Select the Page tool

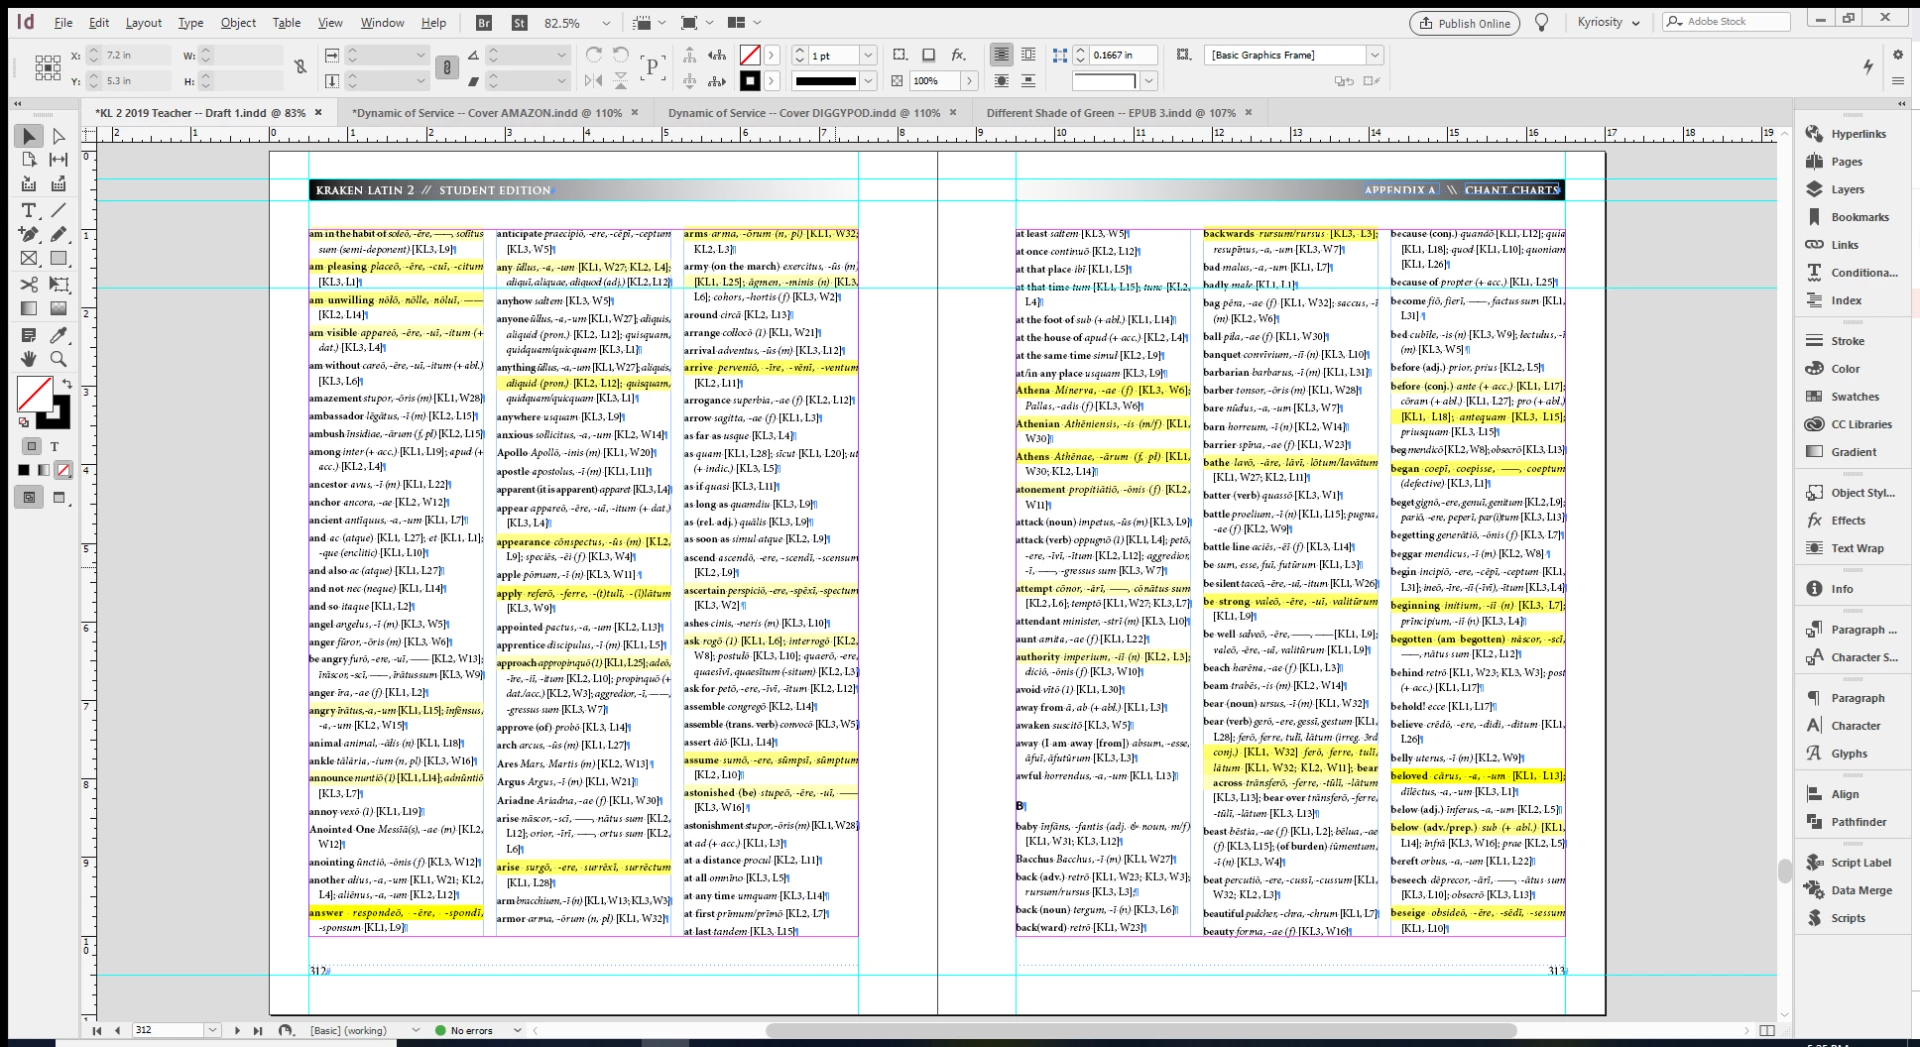pyautogui.click(x=29, y=160)
